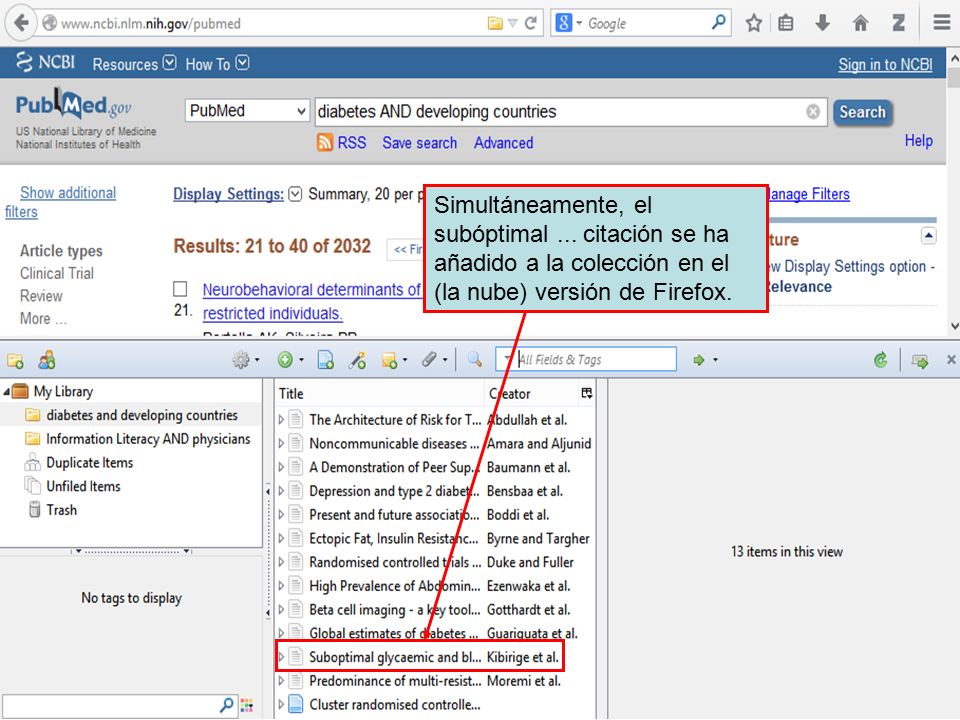Open Zotero Advanced Search magnifier icon

[474, 359]
